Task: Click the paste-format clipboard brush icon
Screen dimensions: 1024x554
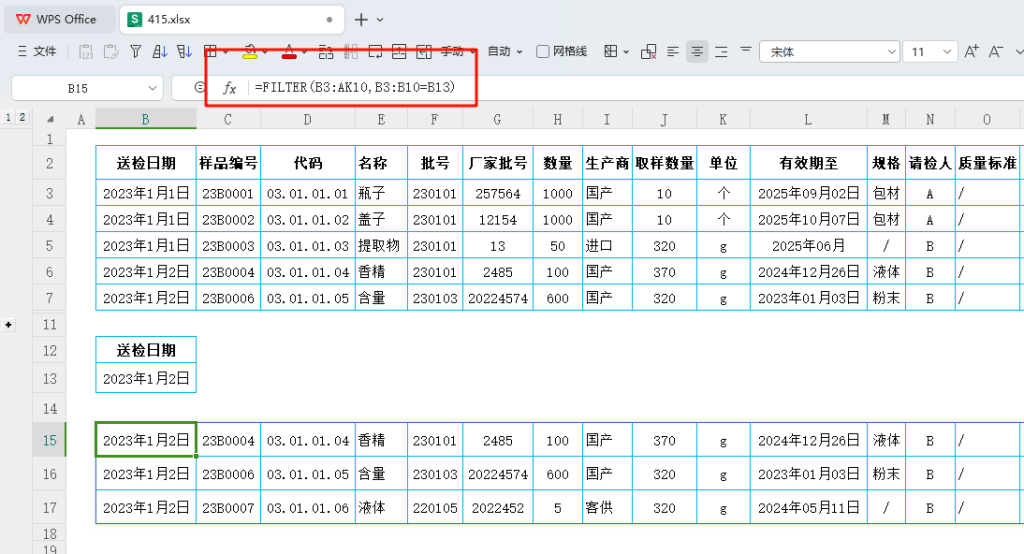Action: click(111, 52)
